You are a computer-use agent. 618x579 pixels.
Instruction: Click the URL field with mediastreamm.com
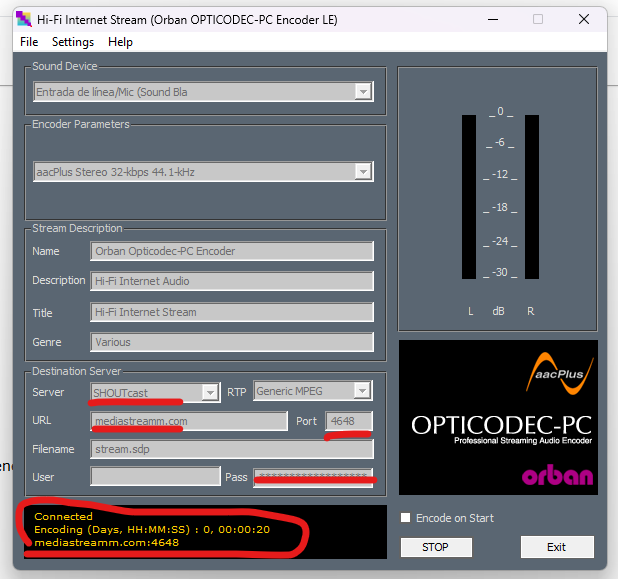click(x=189, y=421)
